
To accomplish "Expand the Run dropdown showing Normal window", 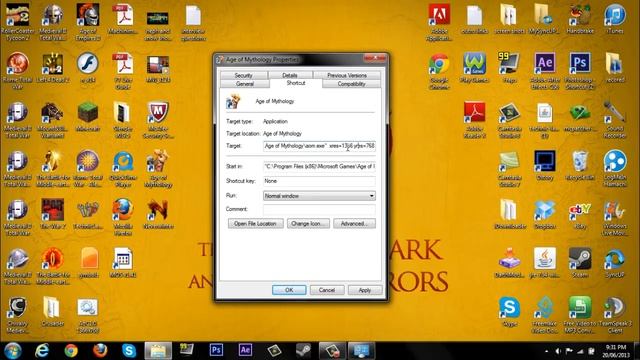I will [x=319, y=196].
